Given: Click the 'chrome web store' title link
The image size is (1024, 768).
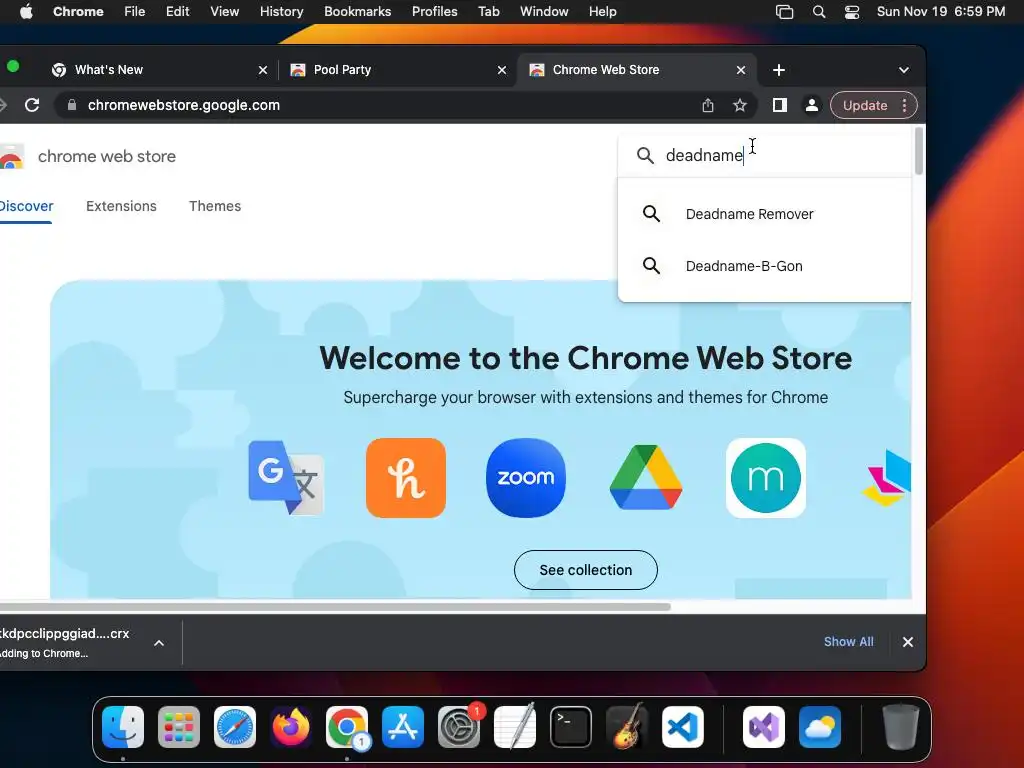Looking at the screenshot, I should [106, 157].
